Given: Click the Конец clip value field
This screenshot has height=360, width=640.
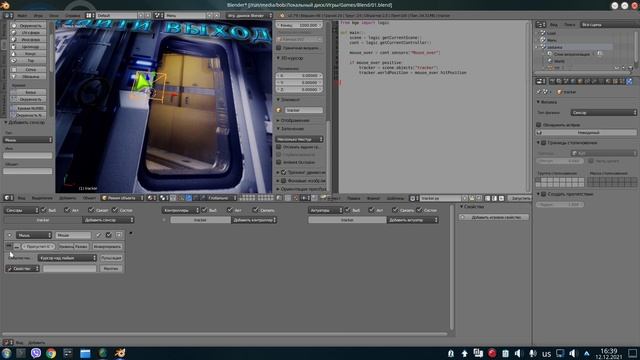Looking at the screenshot, I should [x=299, y=25].
